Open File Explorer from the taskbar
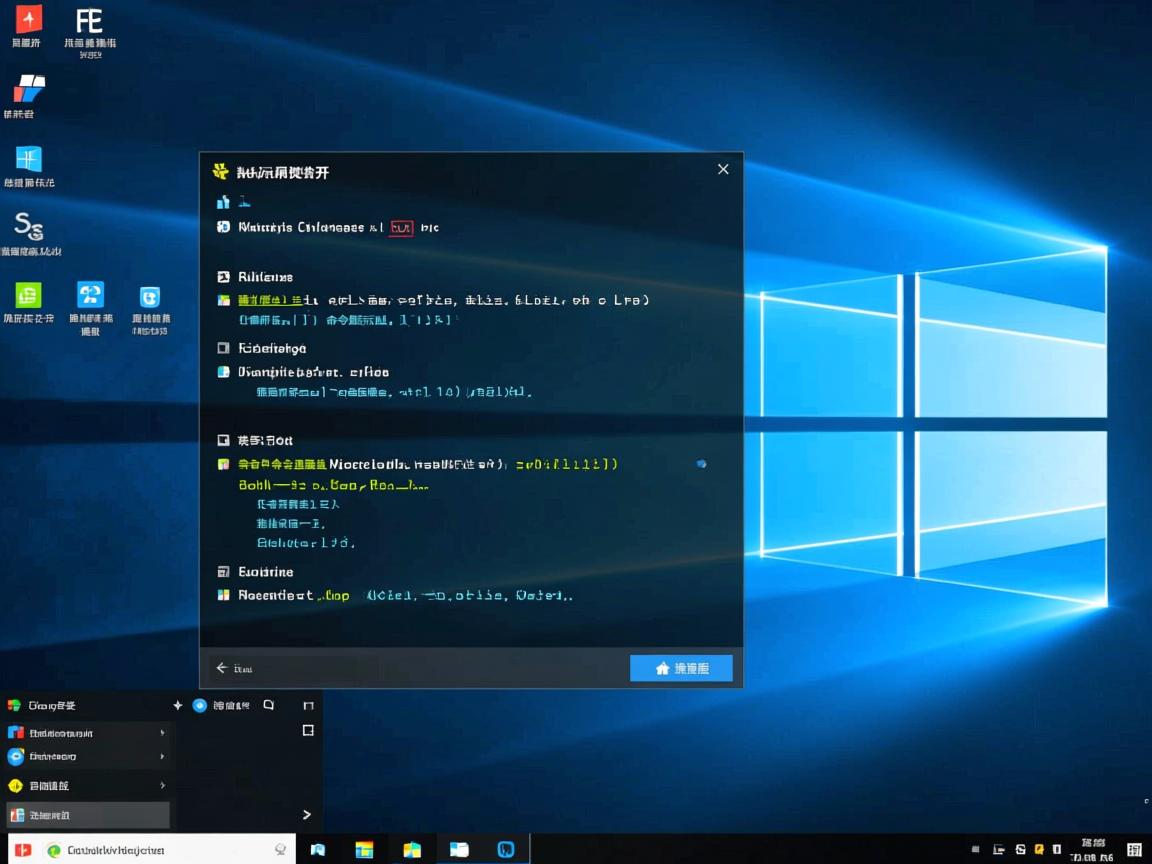The height and width of the screenshot is (864, 1152). click(x=458, y=848)
